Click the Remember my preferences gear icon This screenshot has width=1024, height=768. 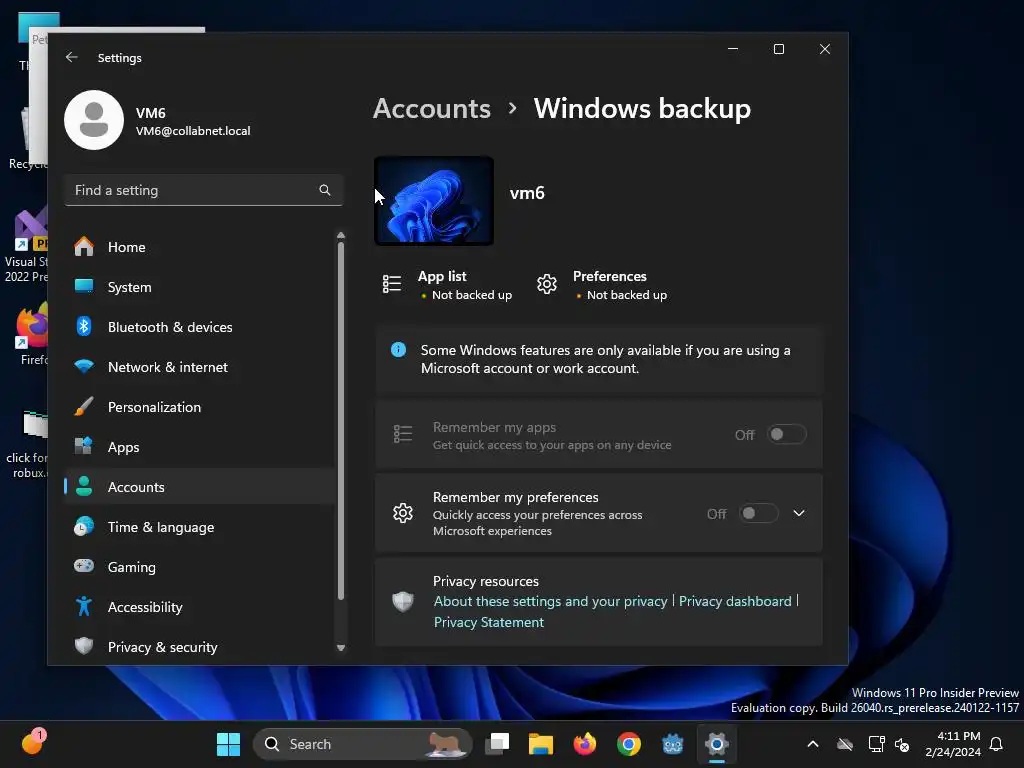coord(403,513)
